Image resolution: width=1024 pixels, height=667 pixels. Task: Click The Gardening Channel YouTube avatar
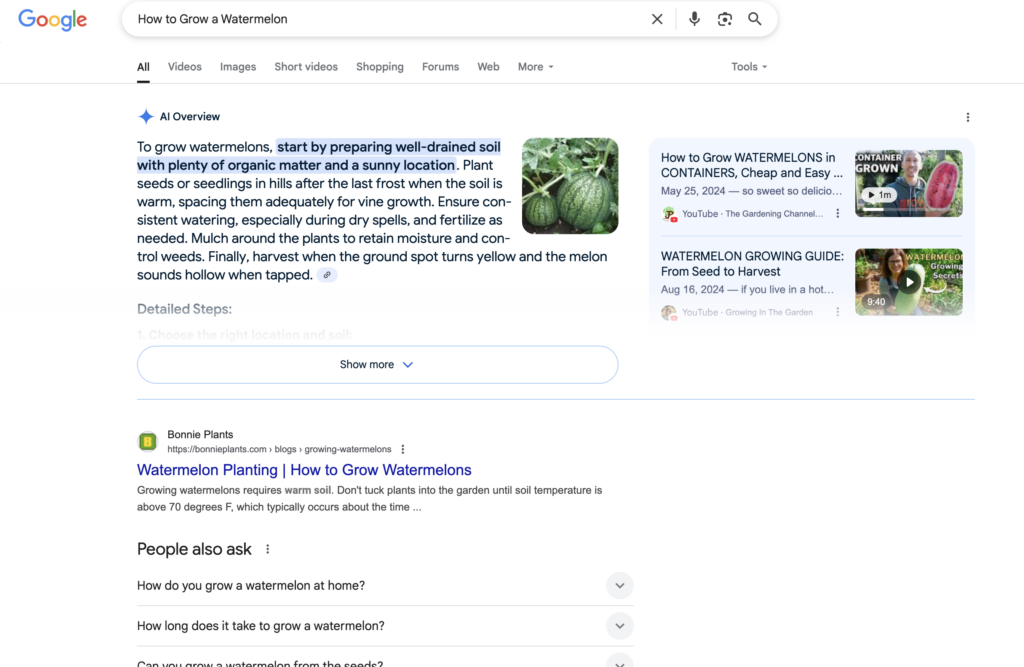(x=669, y=214)
